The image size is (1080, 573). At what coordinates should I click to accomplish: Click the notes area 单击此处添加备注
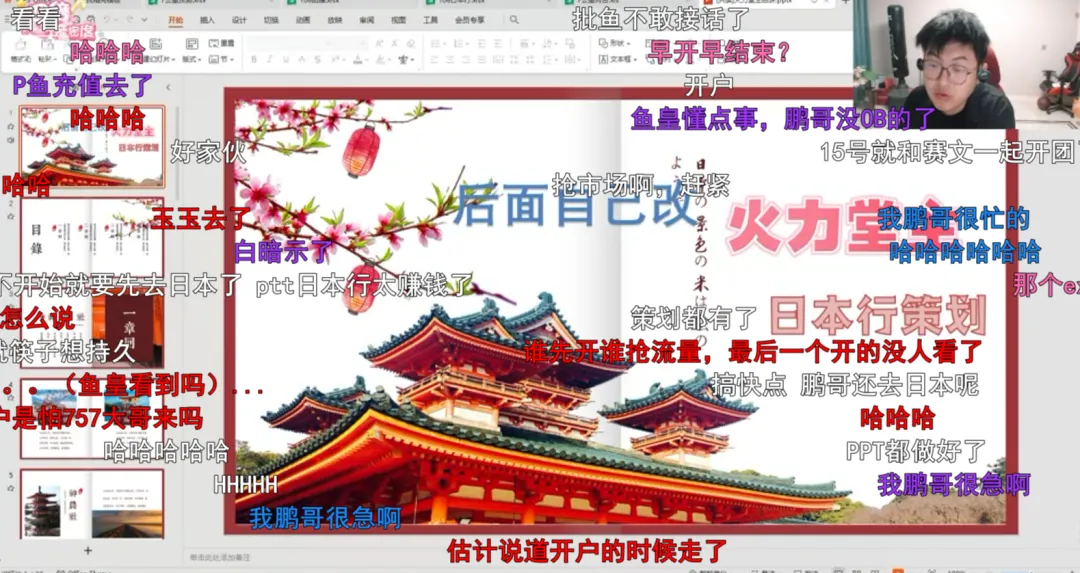tap(220, 556)
